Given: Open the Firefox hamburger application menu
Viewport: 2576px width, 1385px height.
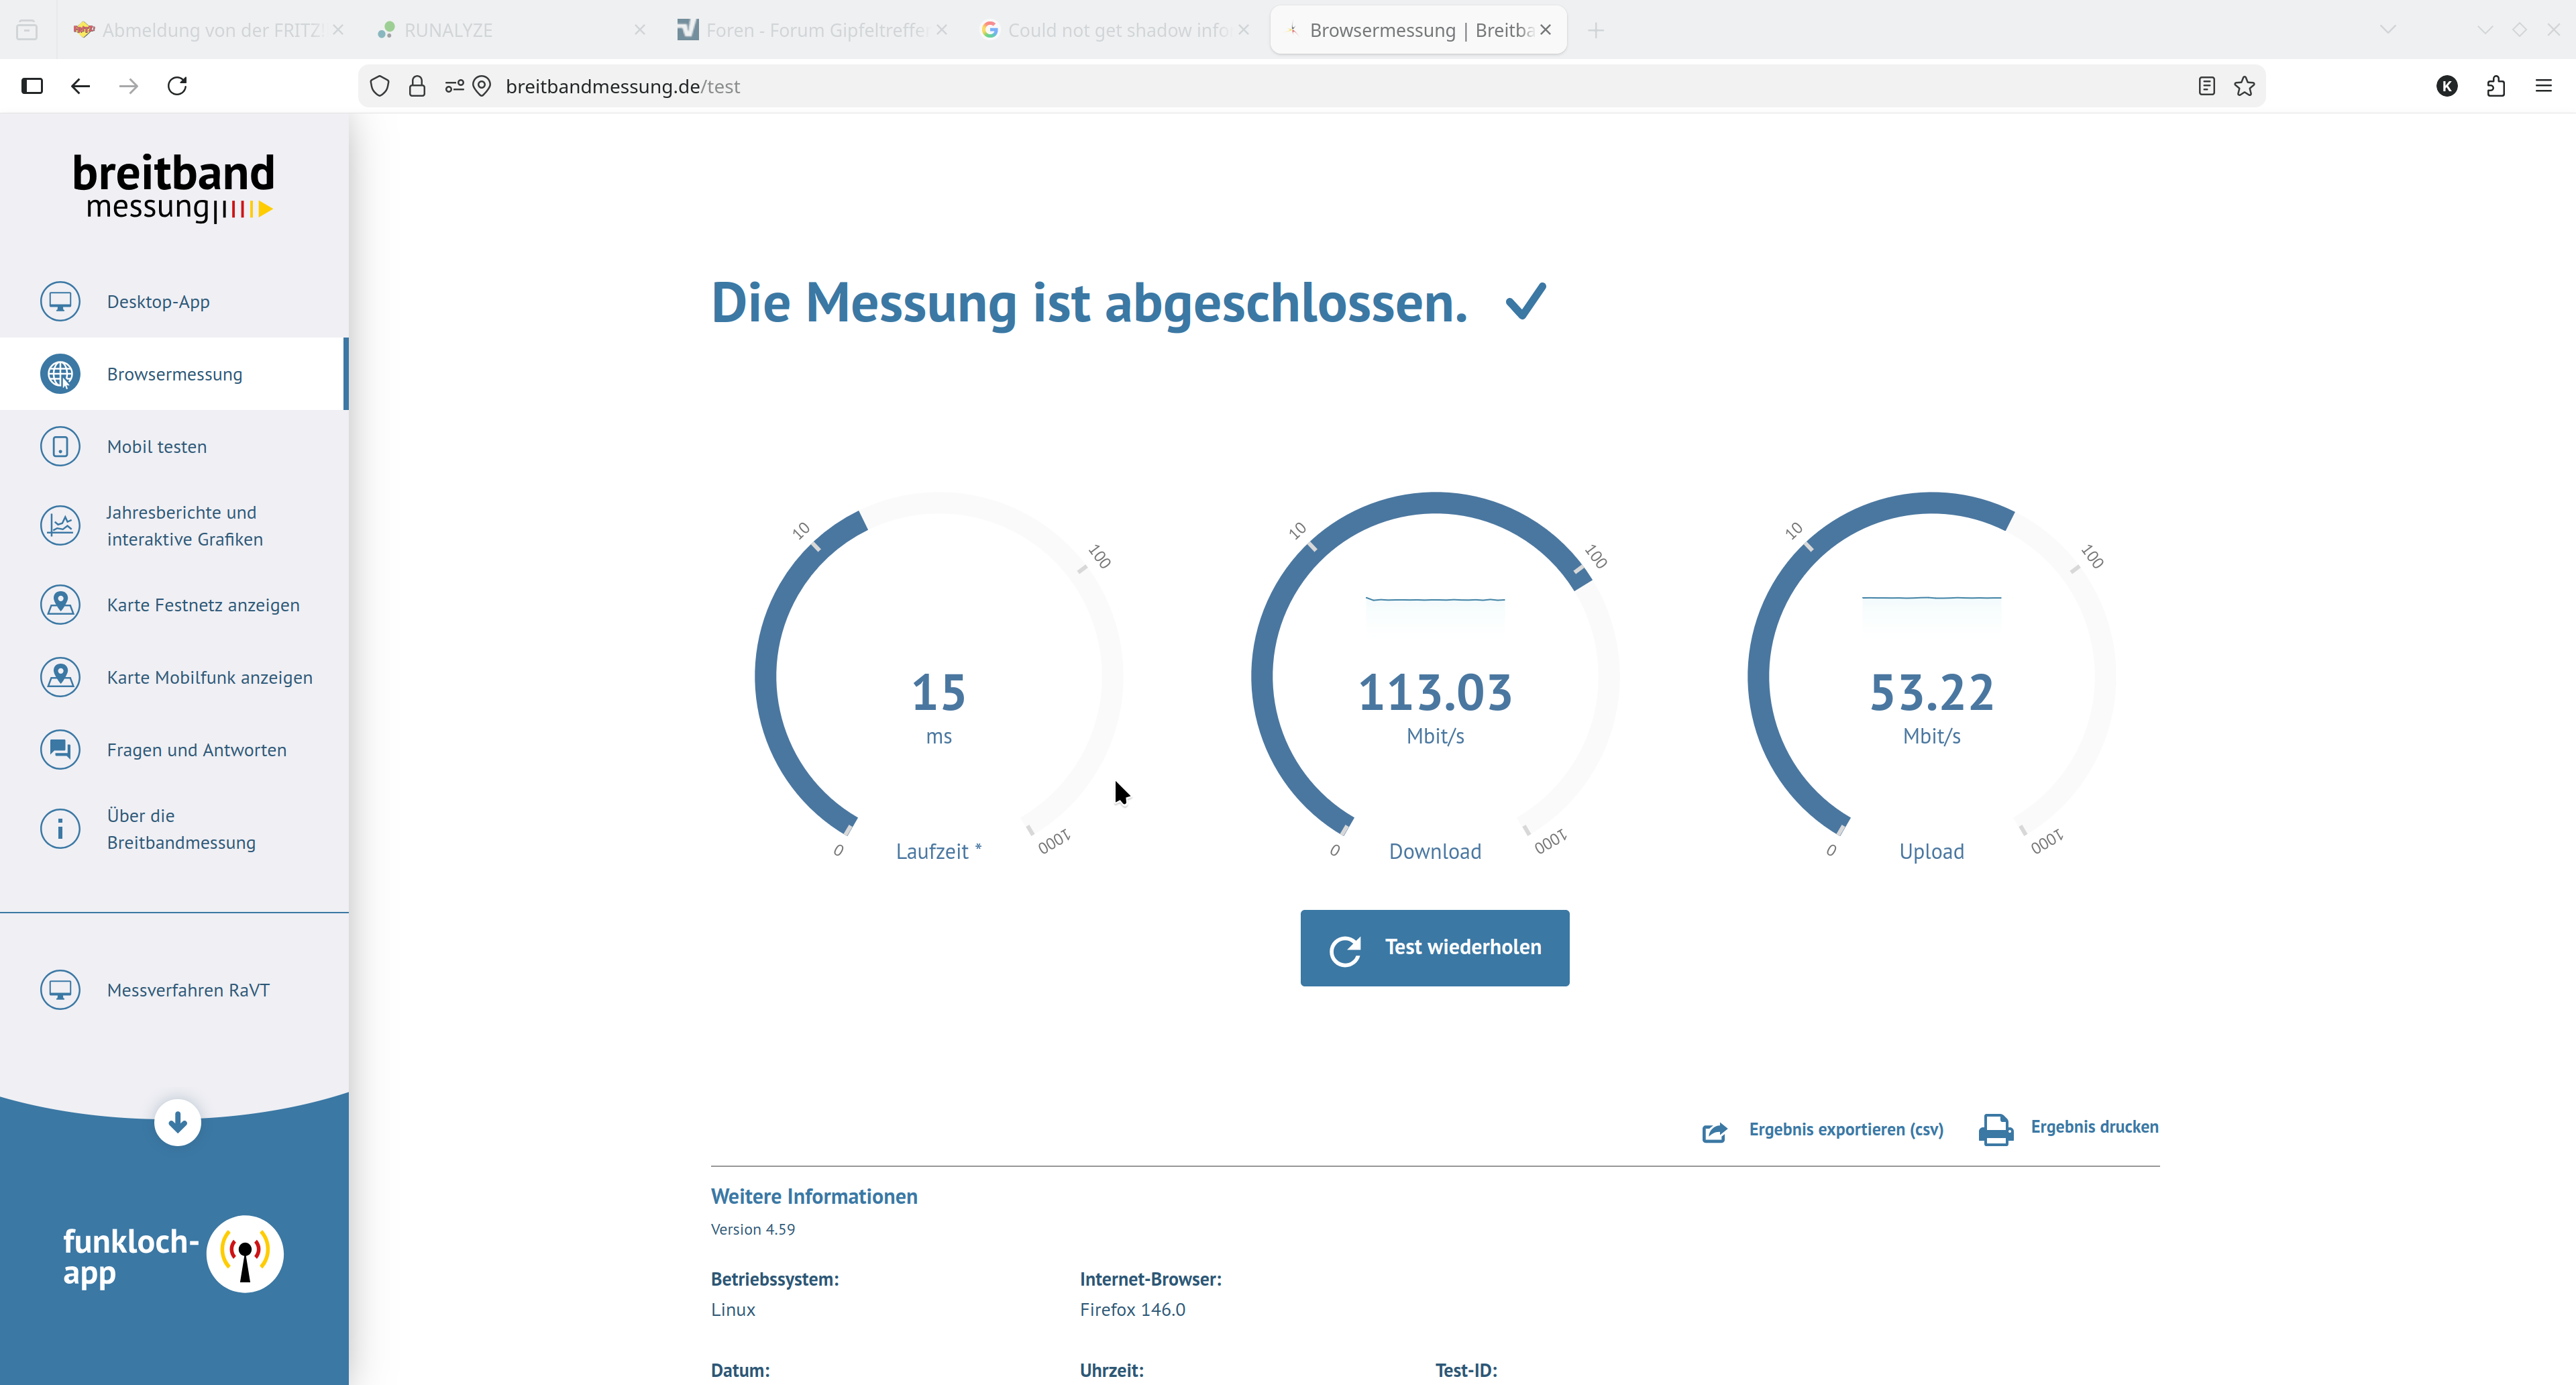Looking at the screenshot, I should 2543,86.
